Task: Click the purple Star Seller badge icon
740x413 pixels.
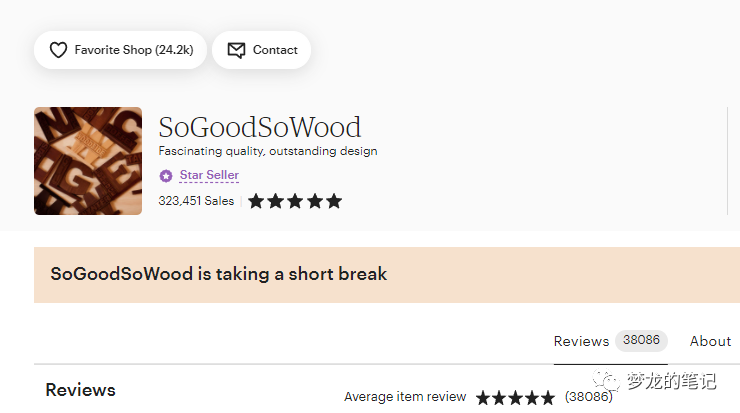Action: pyautogui.click(x=166, y=176)
